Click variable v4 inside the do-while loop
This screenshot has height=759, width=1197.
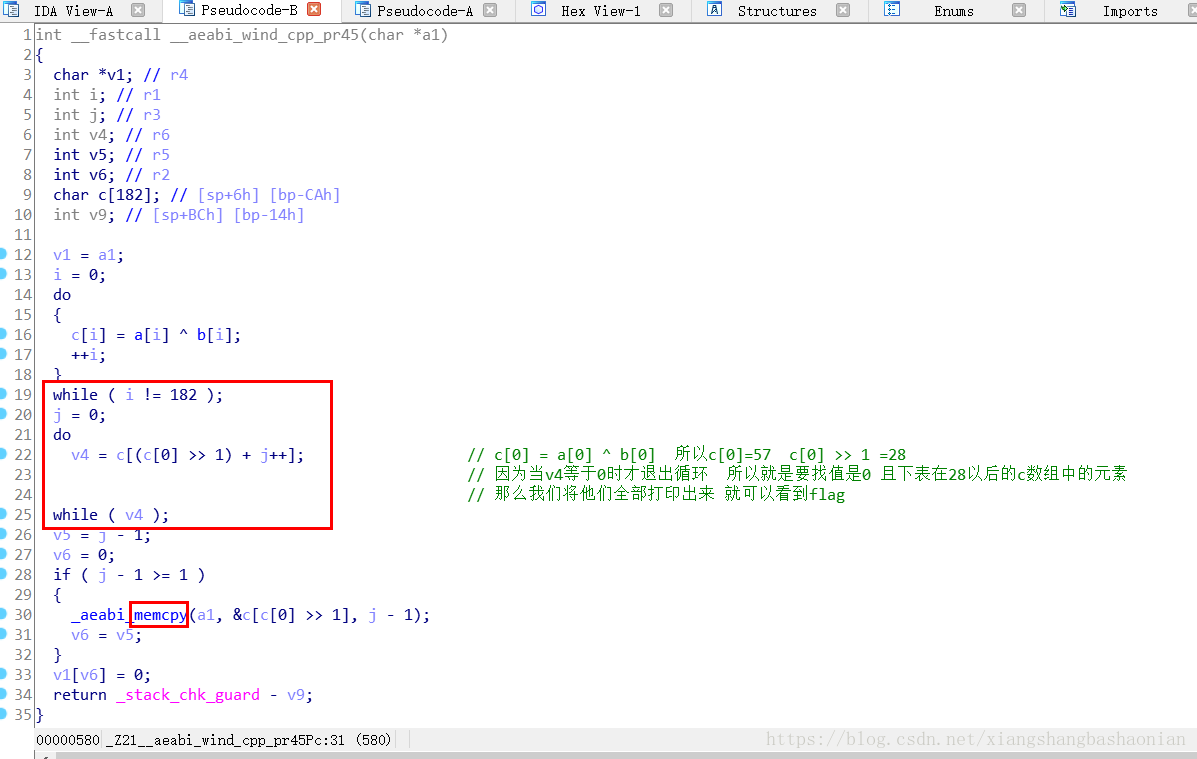(80, 454)
